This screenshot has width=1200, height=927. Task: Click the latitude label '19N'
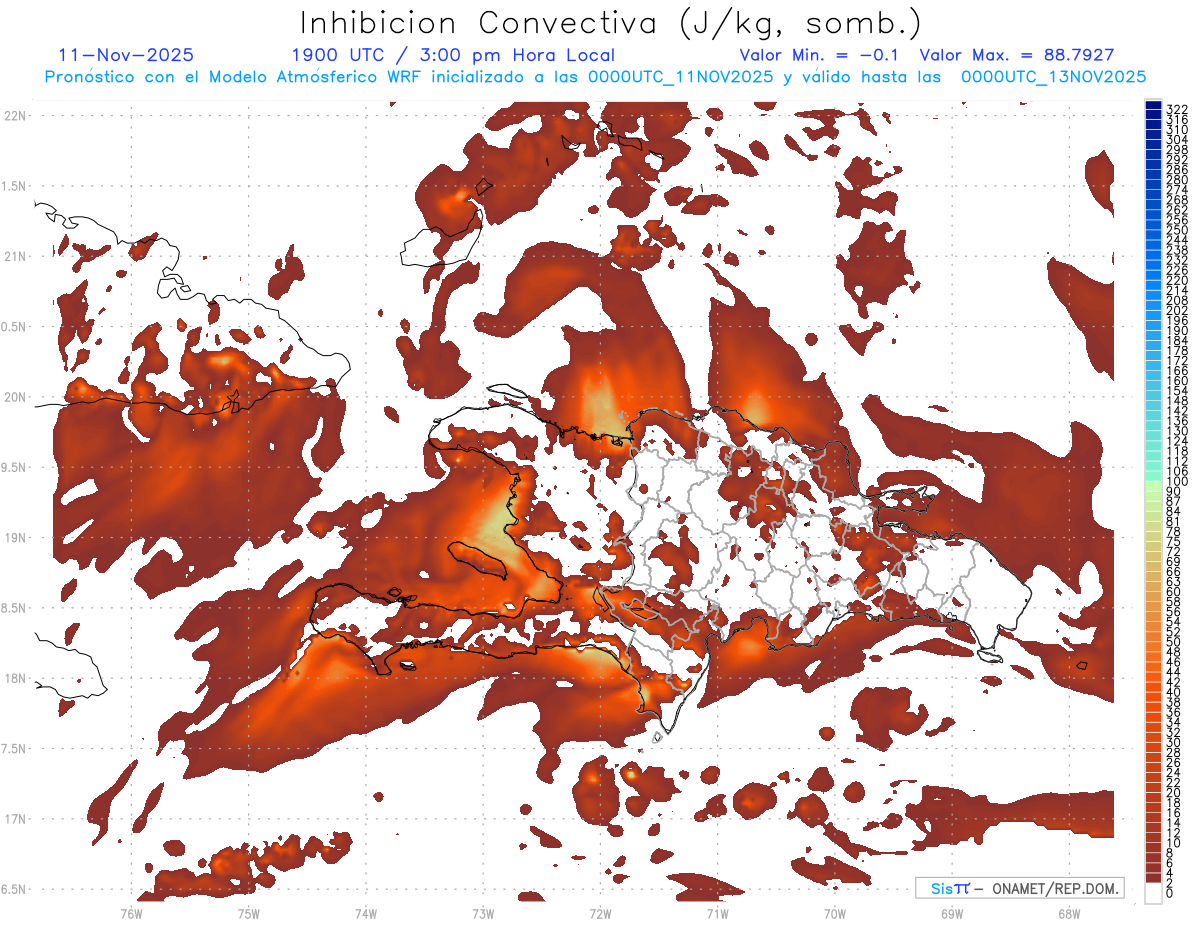point(15,538)
